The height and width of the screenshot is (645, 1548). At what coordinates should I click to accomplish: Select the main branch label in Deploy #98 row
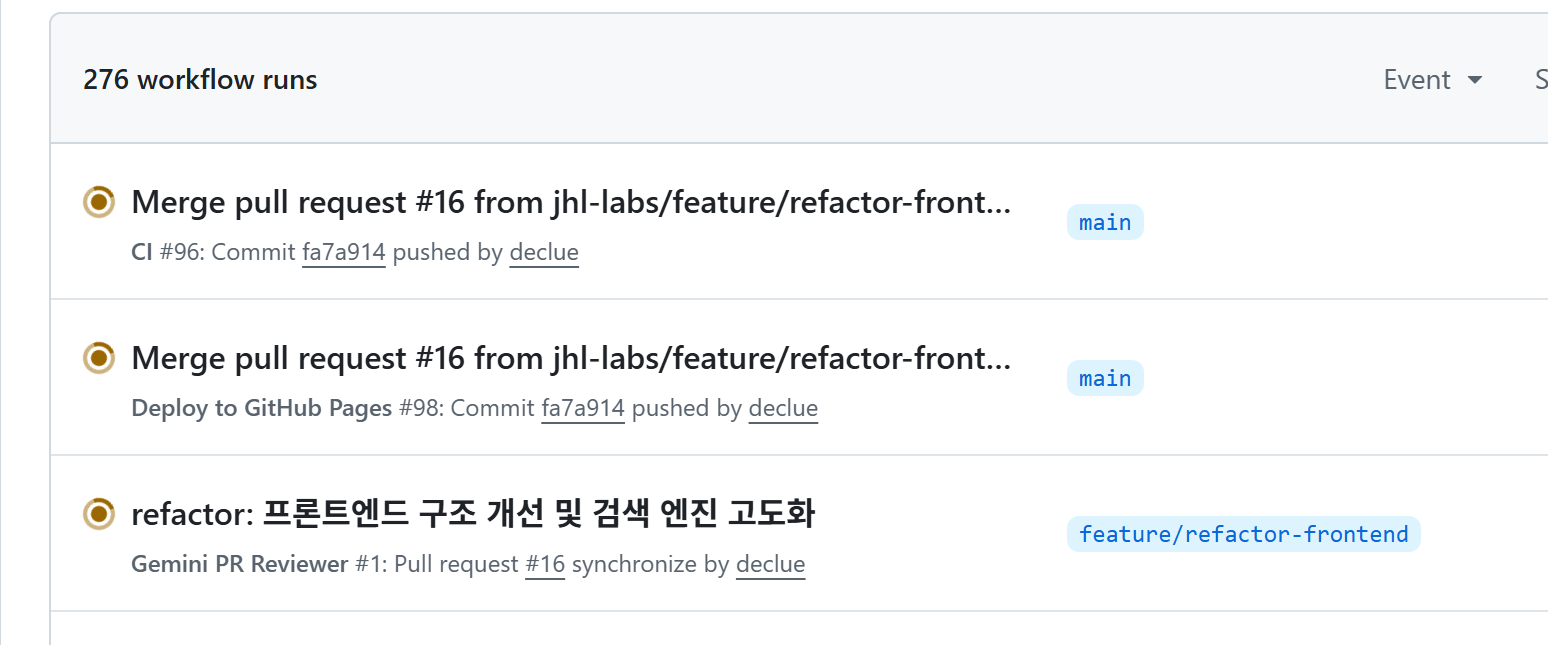point(1105,378)
